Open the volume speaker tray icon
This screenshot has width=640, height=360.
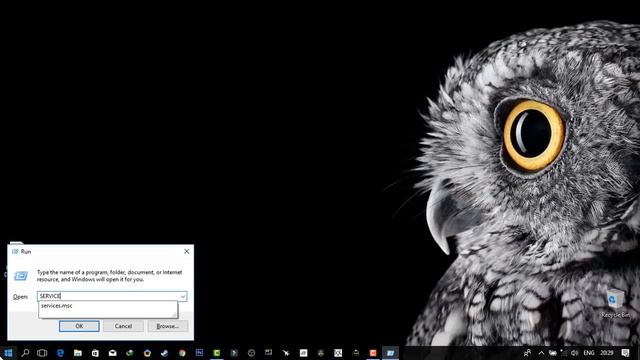point(575,353)
